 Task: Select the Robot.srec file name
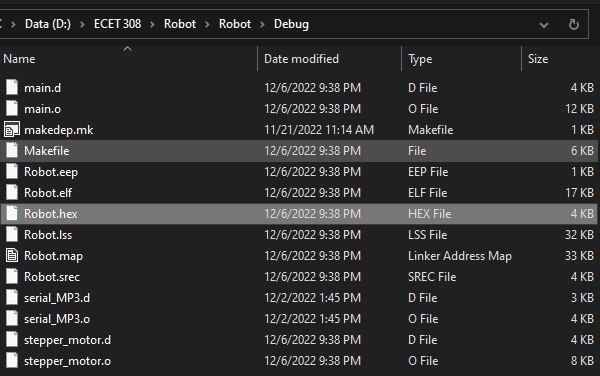[52, 277]
